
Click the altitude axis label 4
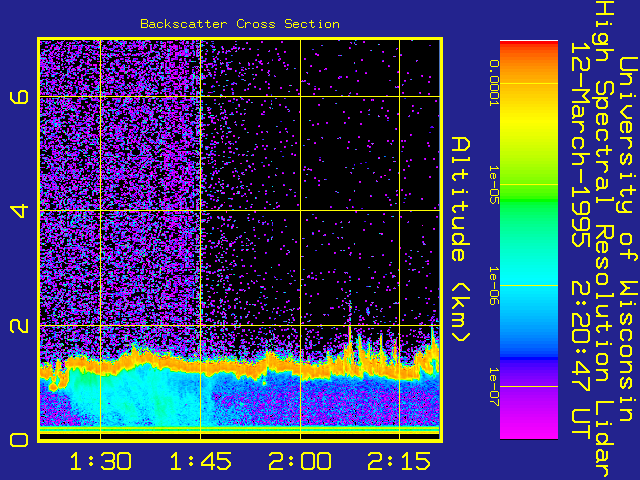[19, 211]
